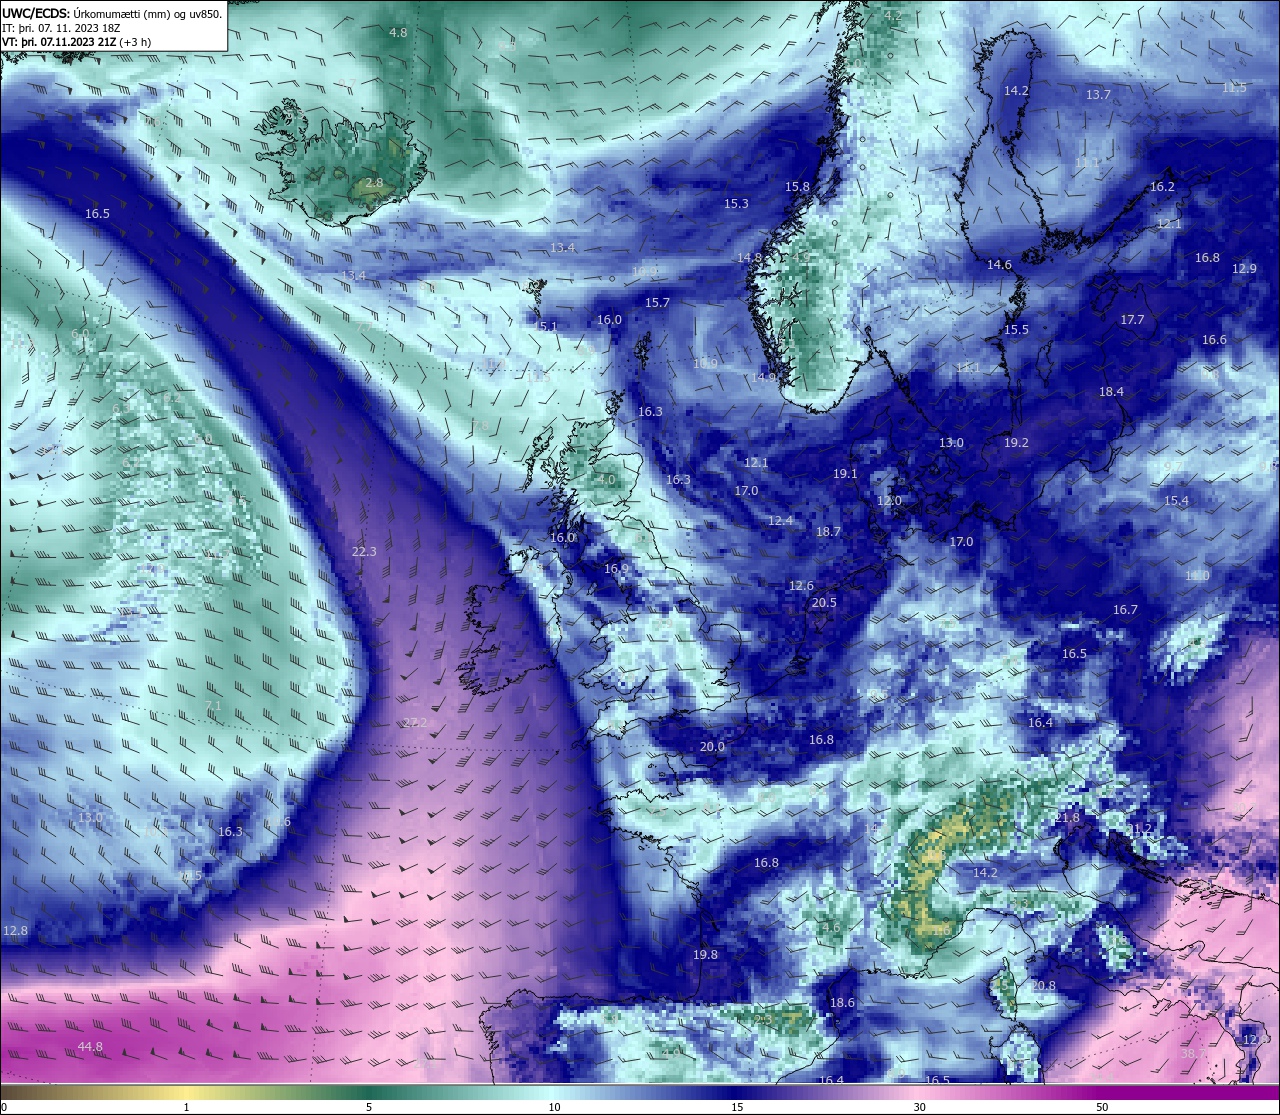Click the 16.6 value label
1280x1115 pixels.
point(1214,340)
